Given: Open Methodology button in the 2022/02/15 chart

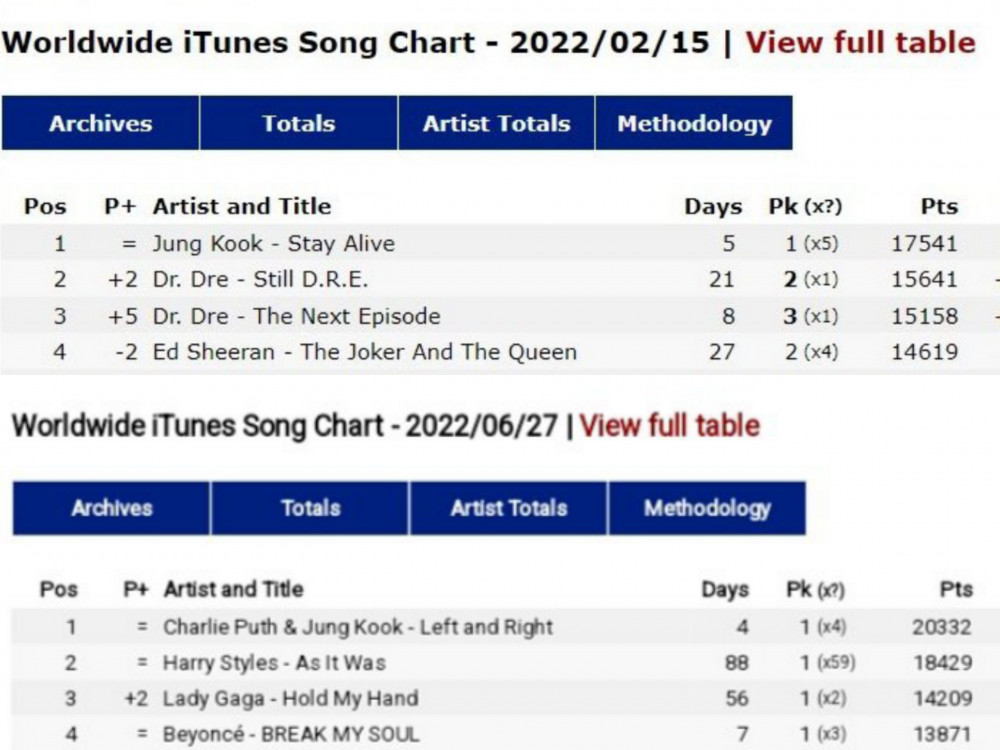Looking at the screenshot, I should [694, 123].
